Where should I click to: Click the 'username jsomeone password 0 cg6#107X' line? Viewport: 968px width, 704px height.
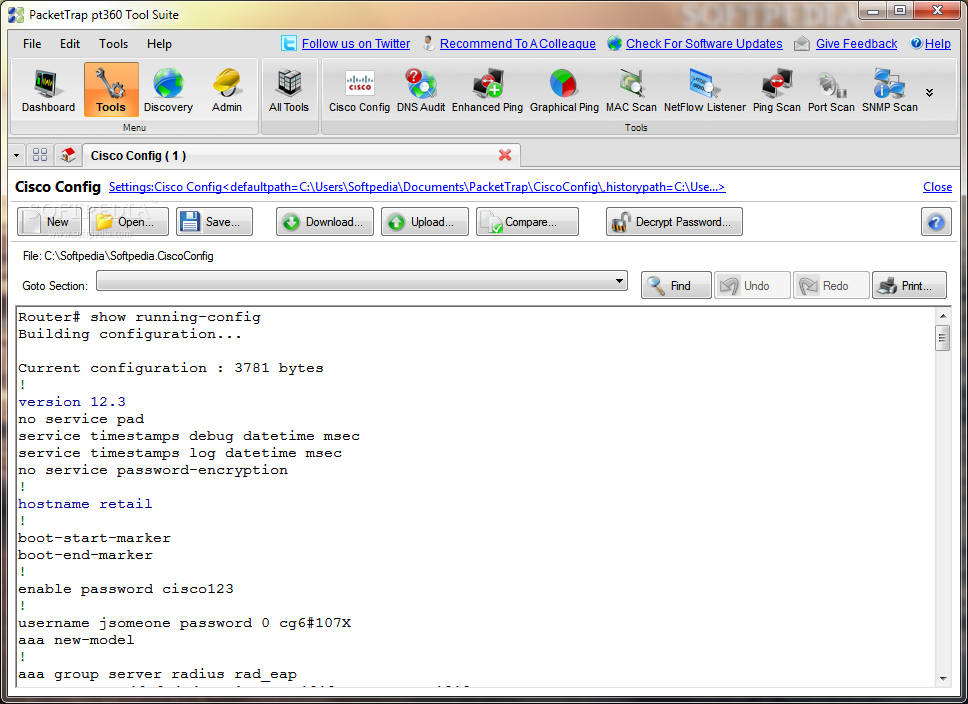pos(184,623)
